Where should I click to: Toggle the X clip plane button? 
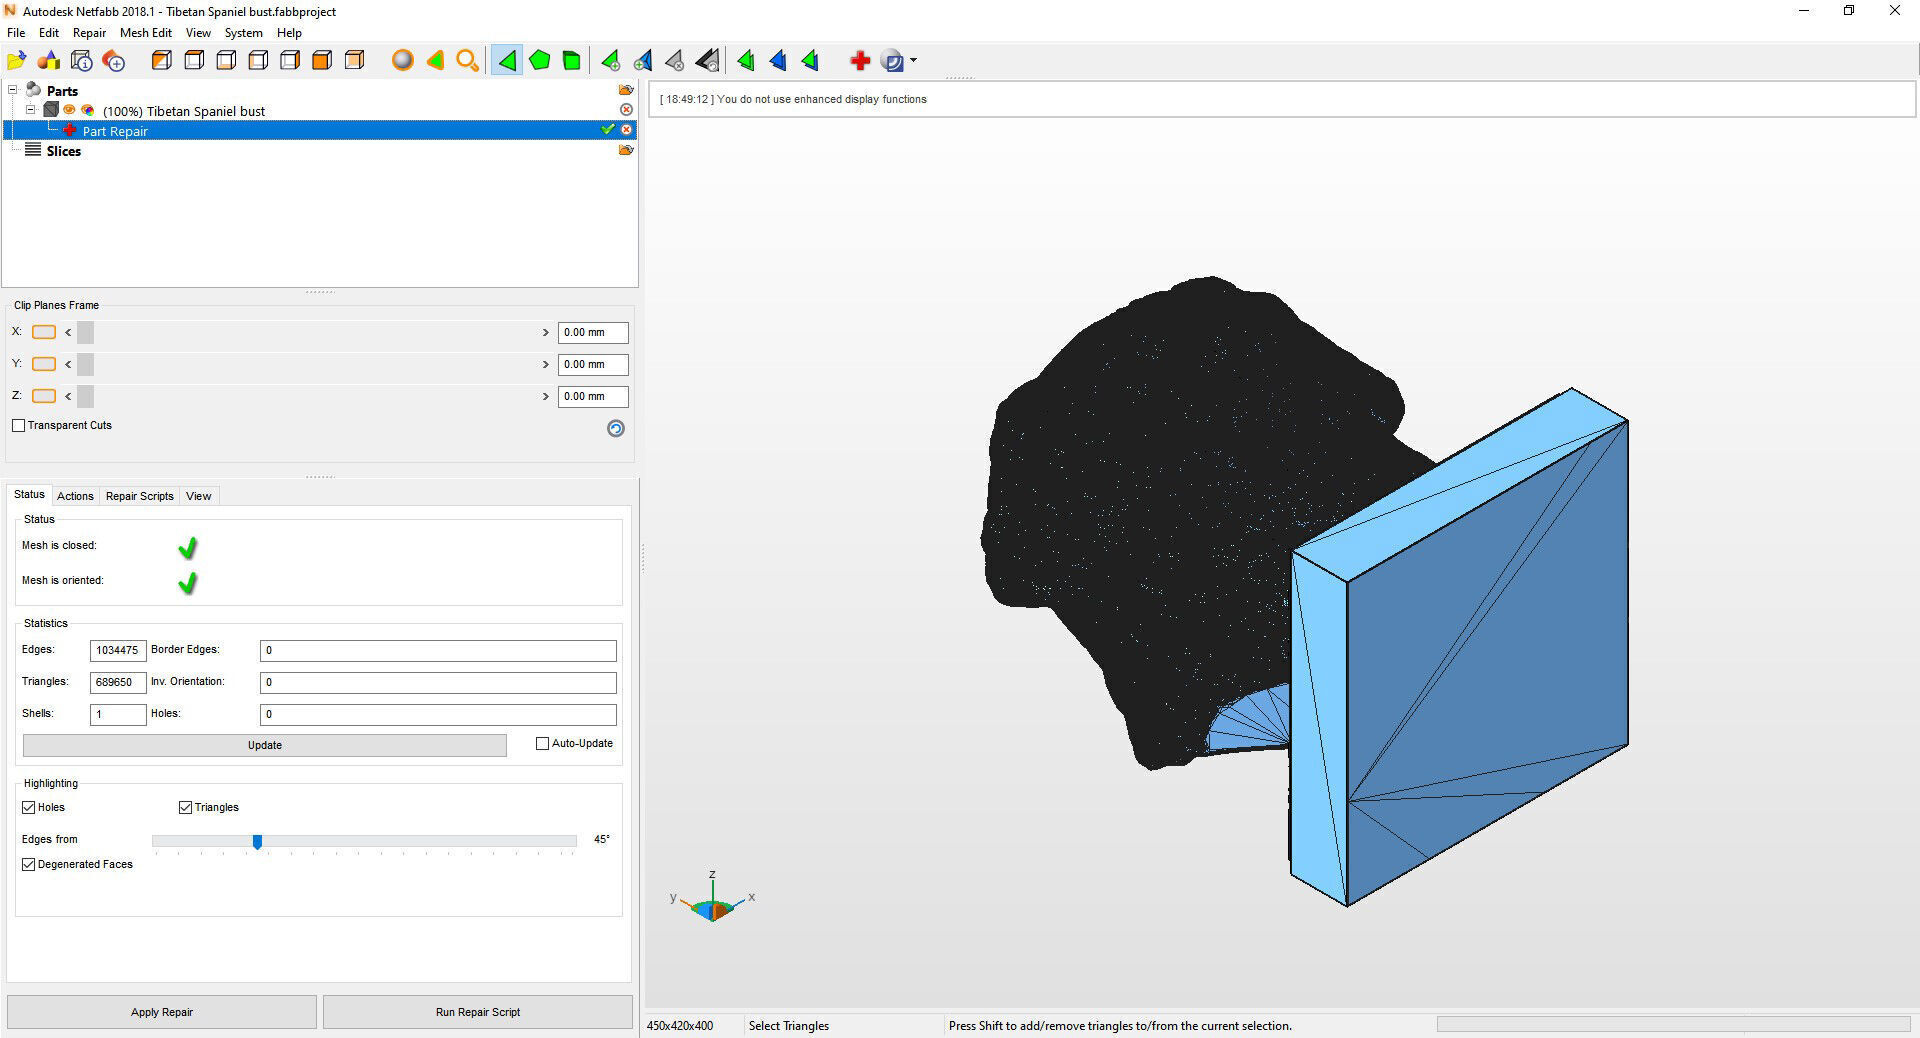(x=44, y=332)
